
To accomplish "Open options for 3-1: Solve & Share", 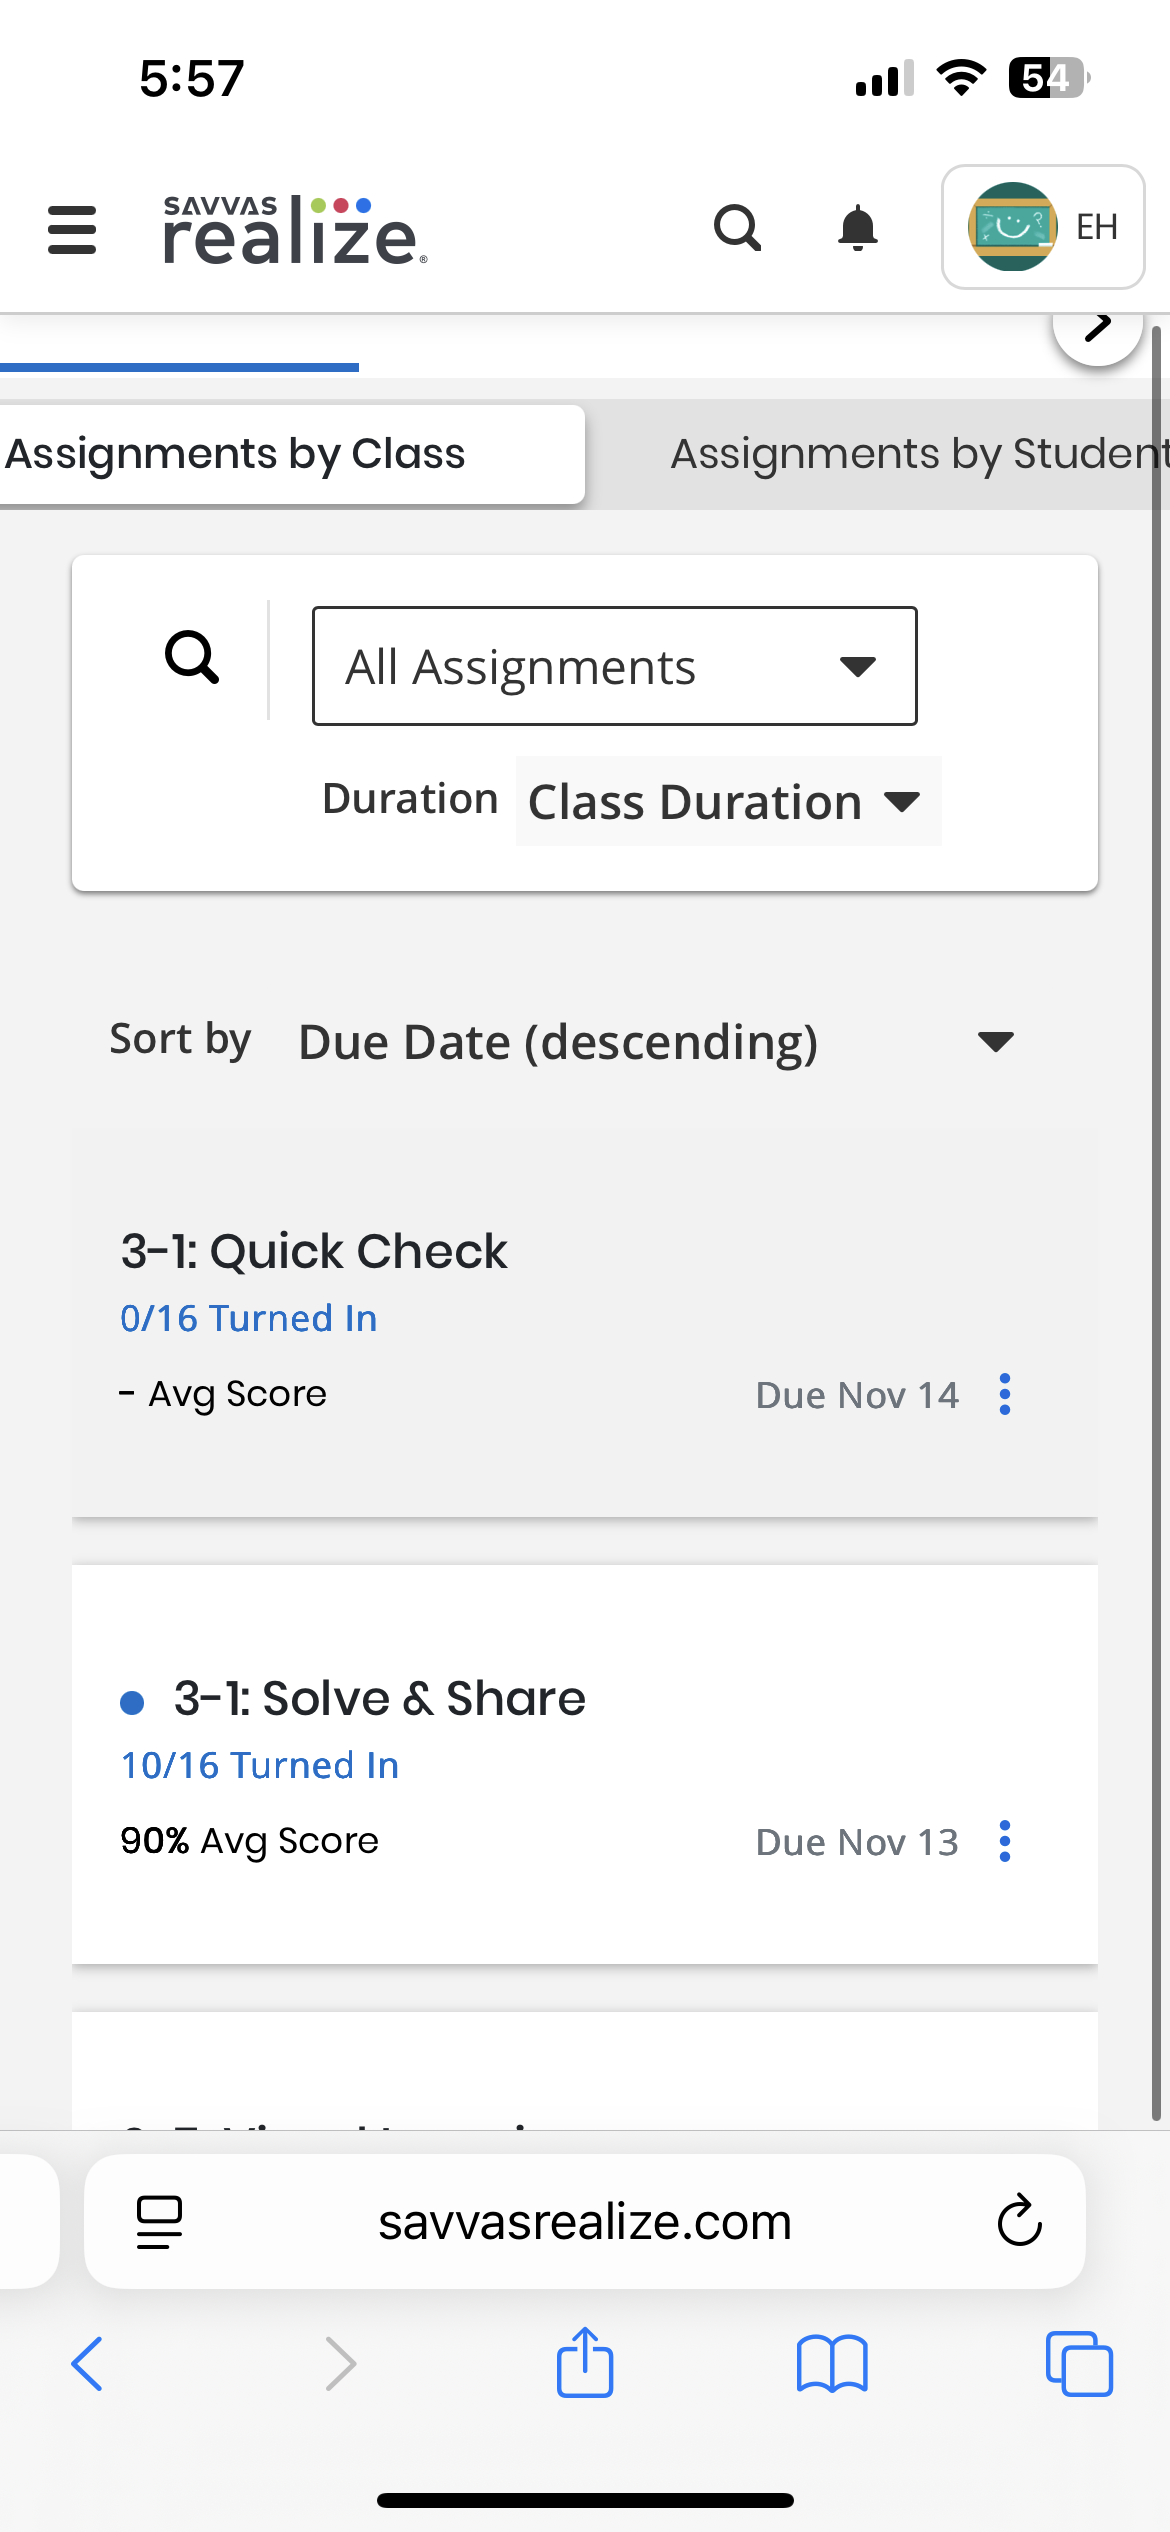I will click(x=1005, y=1841).
